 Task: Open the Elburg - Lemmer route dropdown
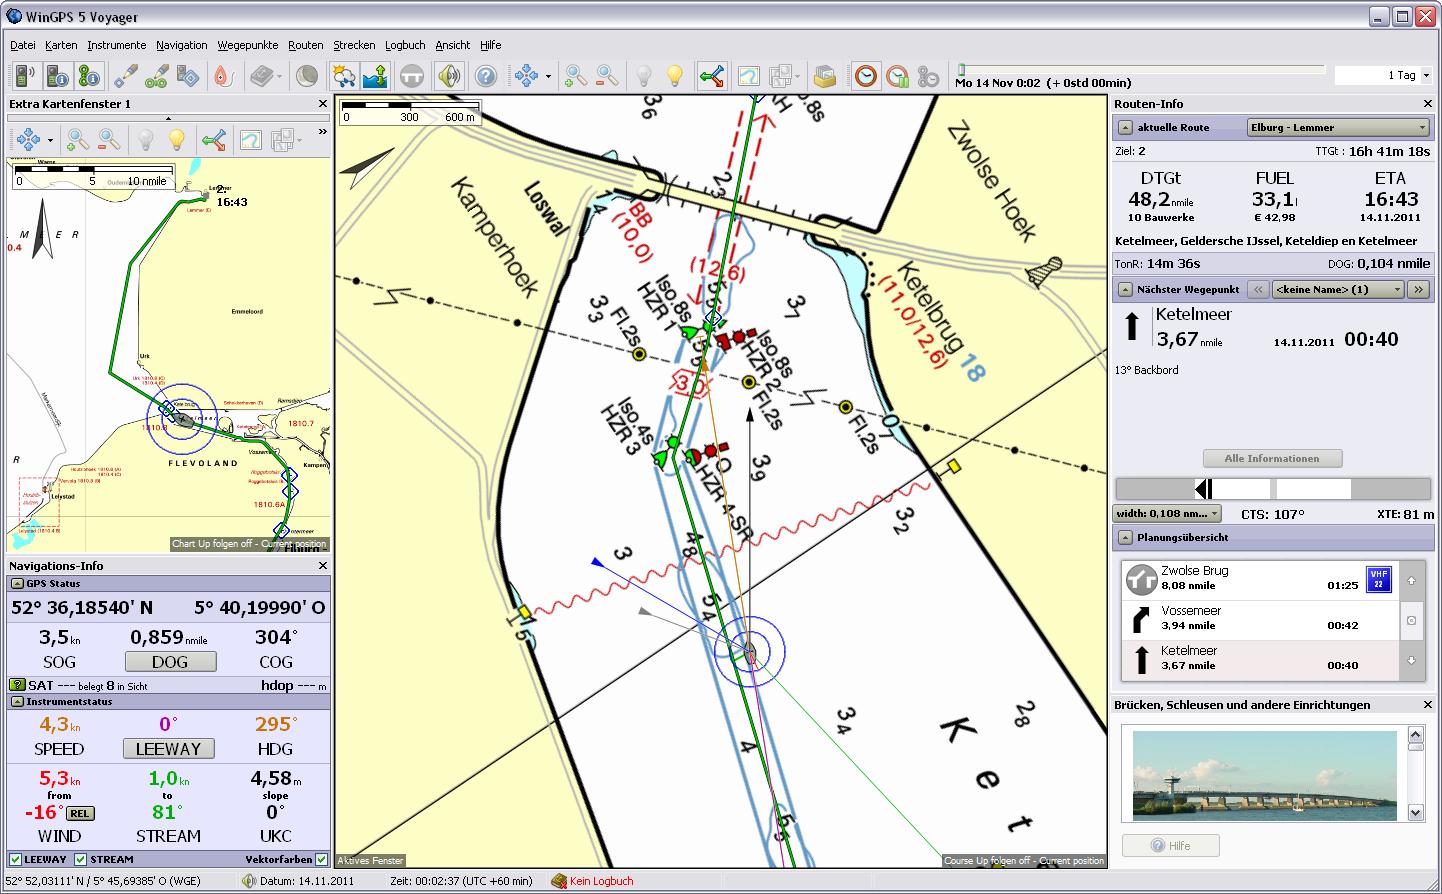1338,127
